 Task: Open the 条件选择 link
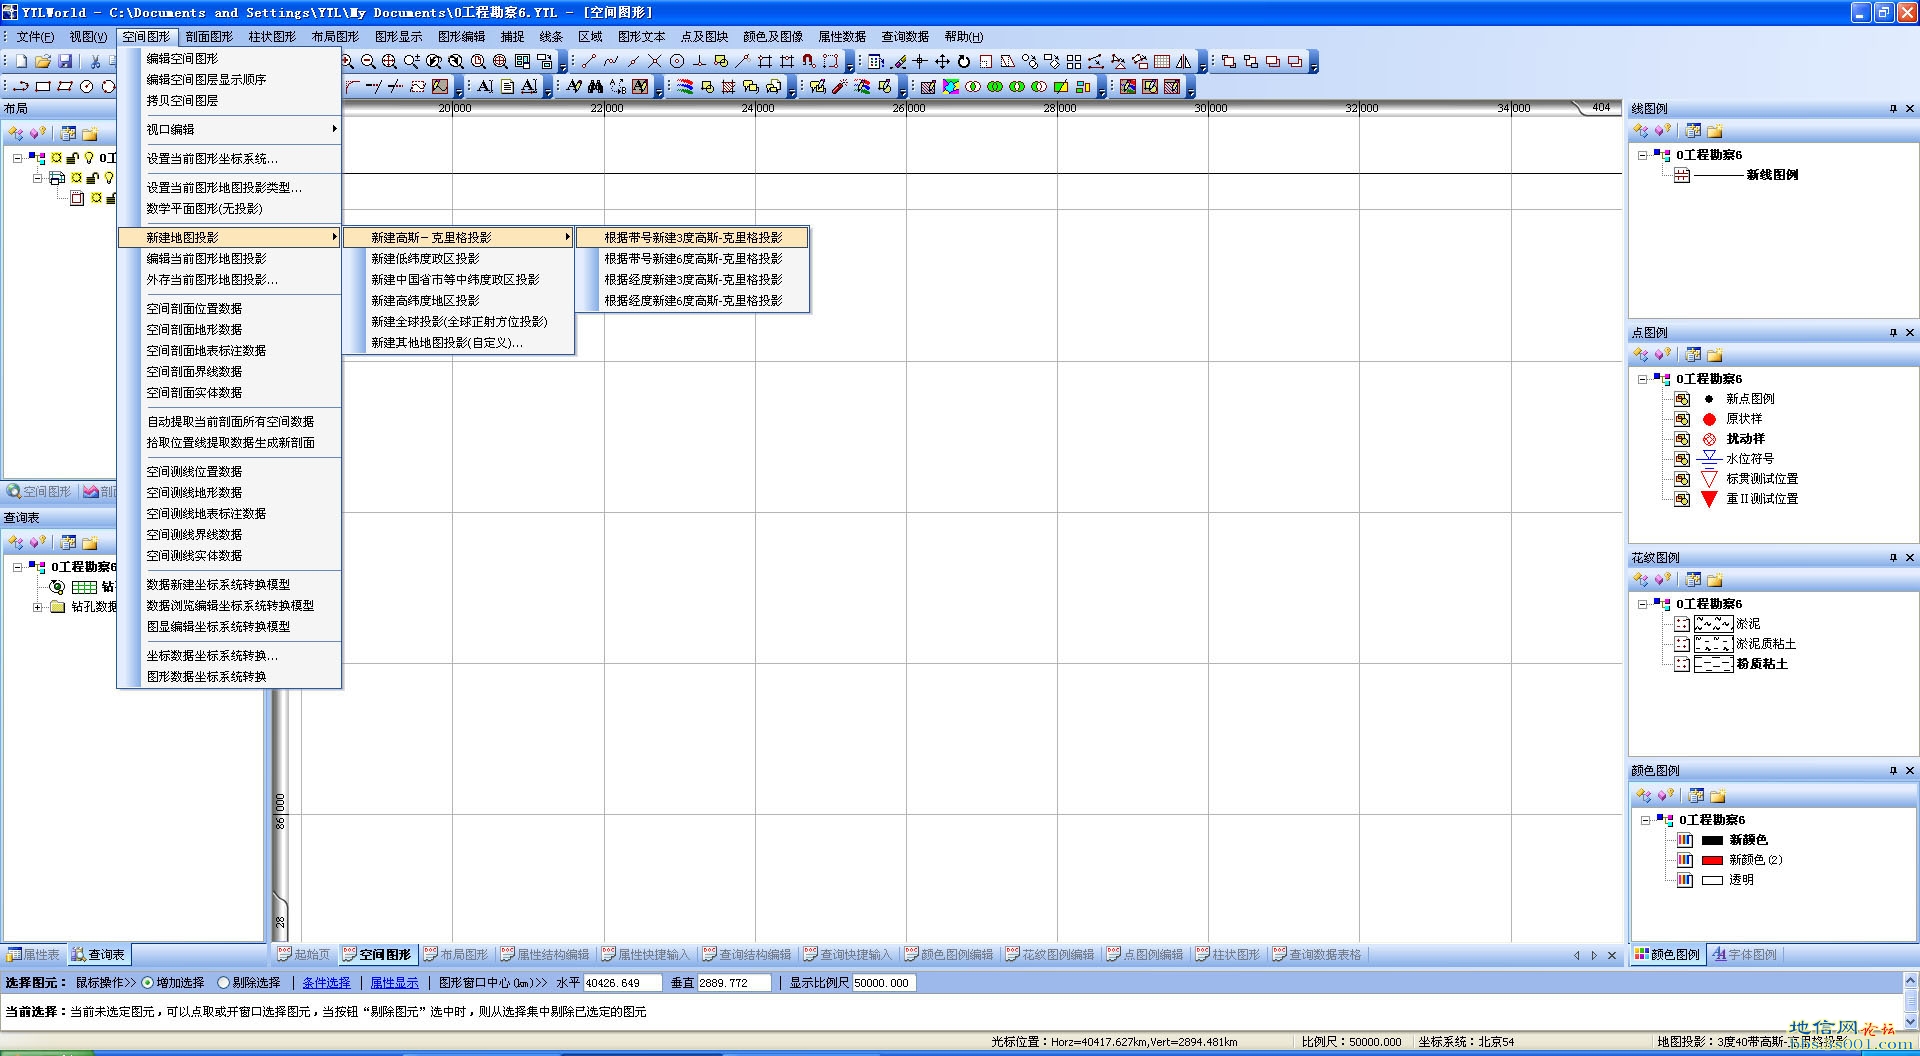pyautogui.click(x=326, y=983)
